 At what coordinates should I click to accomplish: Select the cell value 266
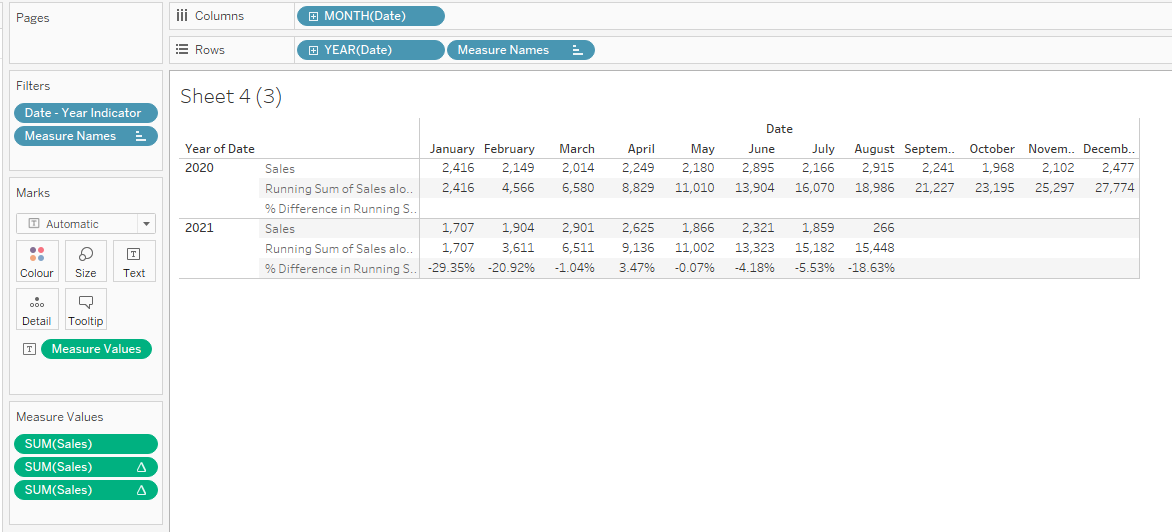click(x=884, y=228)
